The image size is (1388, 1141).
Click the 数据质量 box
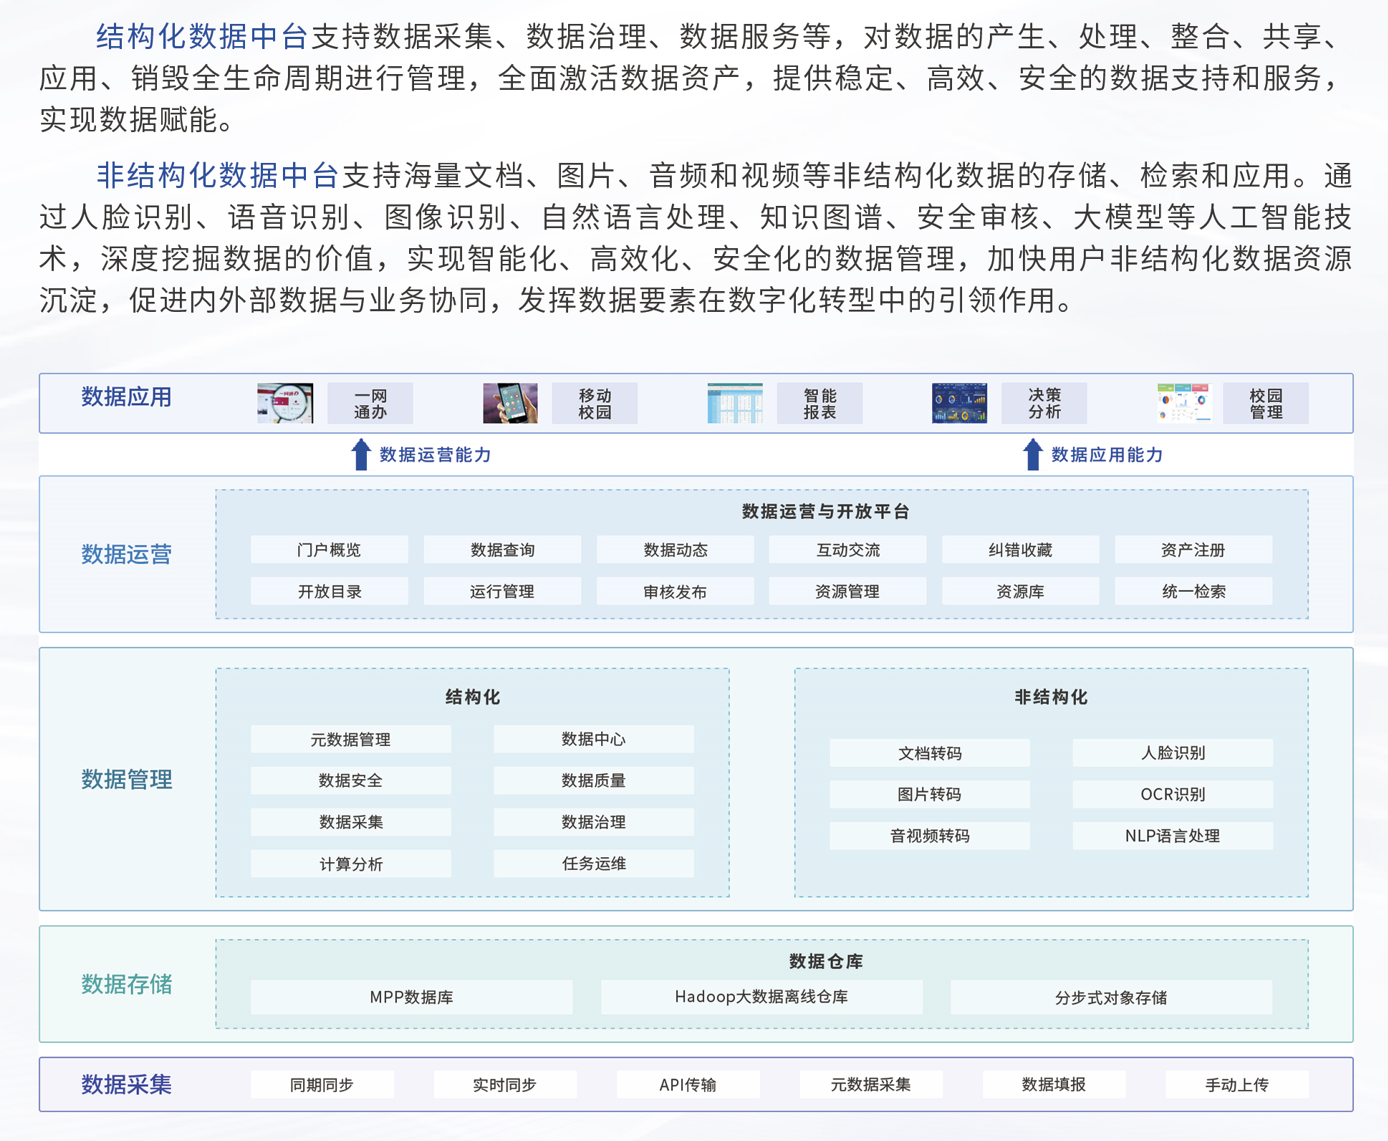click(593, 781)
